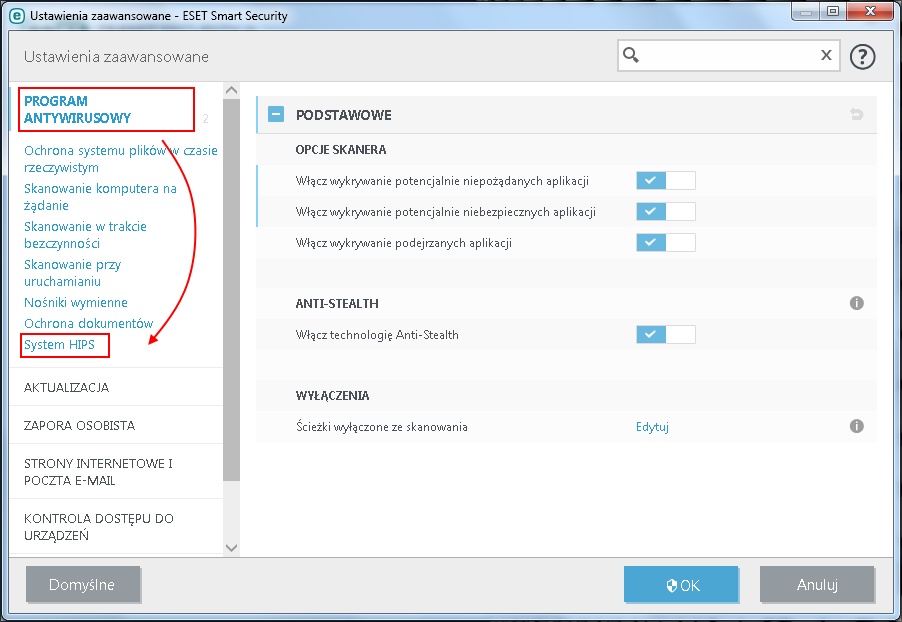Image resolution: width=902 pixels, height=622 pixels.
Task: Click inside the search input field
Action: (x=730, y=55)
